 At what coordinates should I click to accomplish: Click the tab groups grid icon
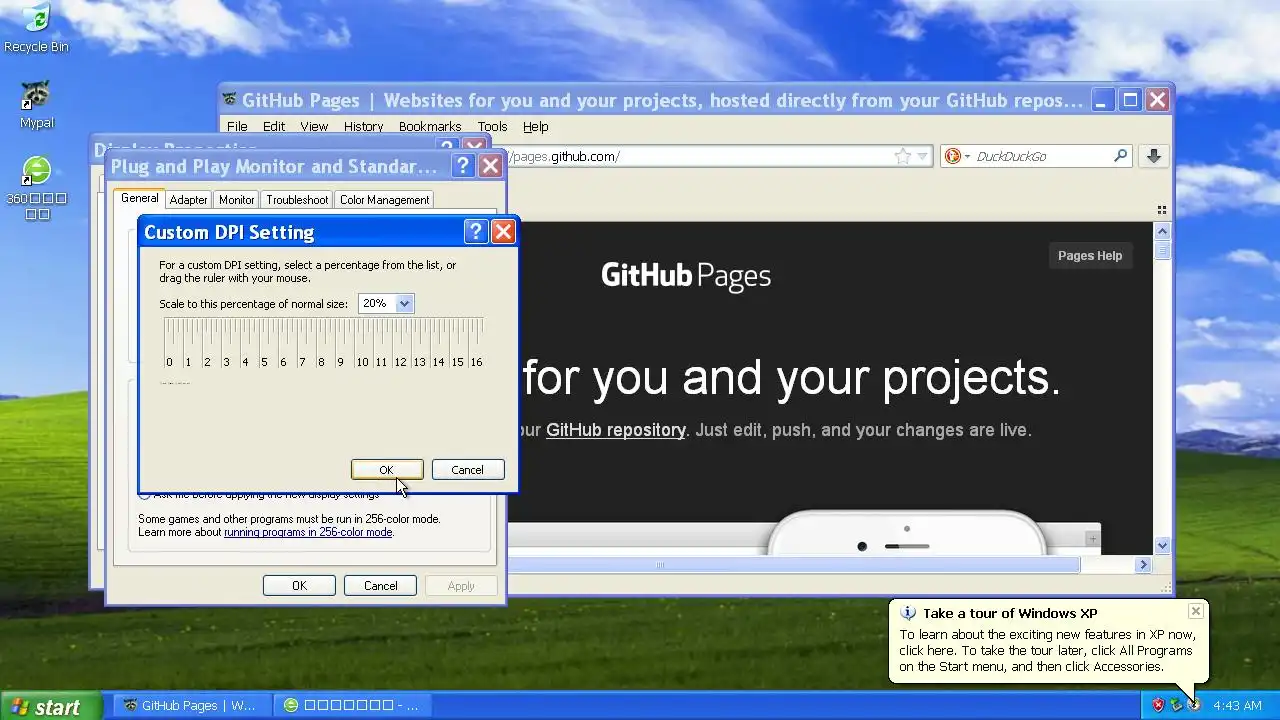tap(1161, 210)
